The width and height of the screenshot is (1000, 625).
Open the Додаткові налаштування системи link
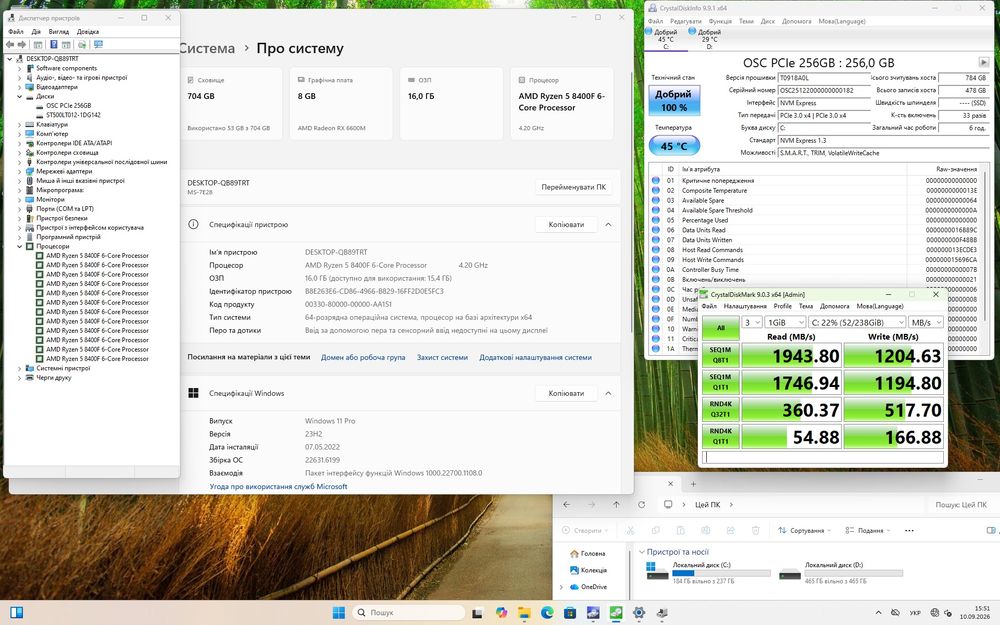pos(535,357)
